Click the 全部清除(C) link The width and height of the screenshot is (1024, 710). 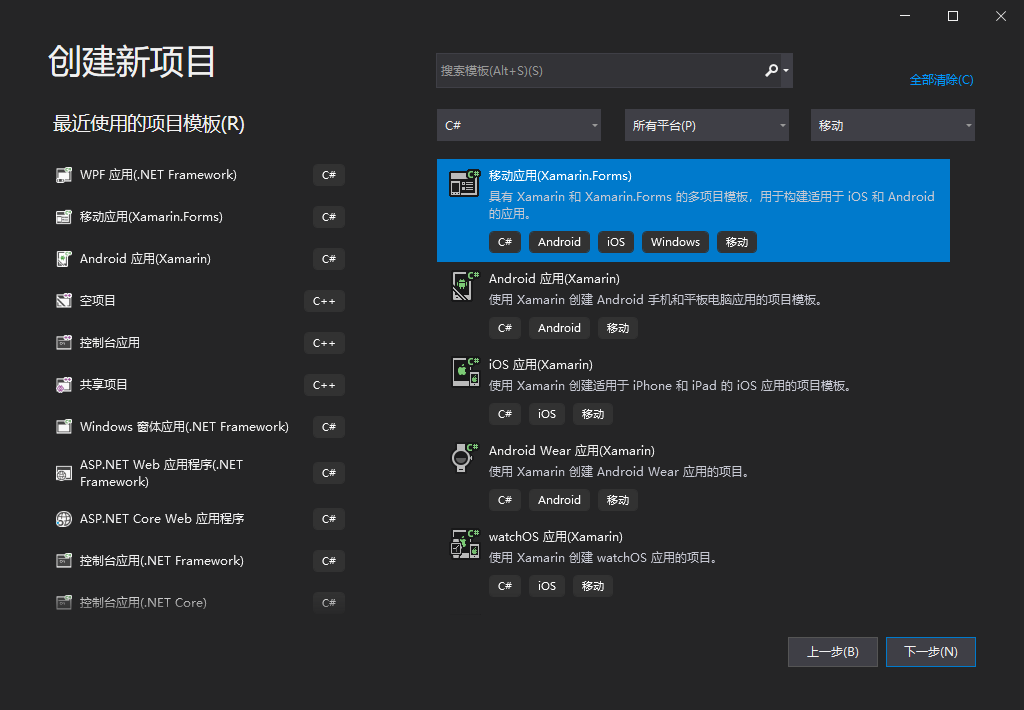tap(941, 80)
